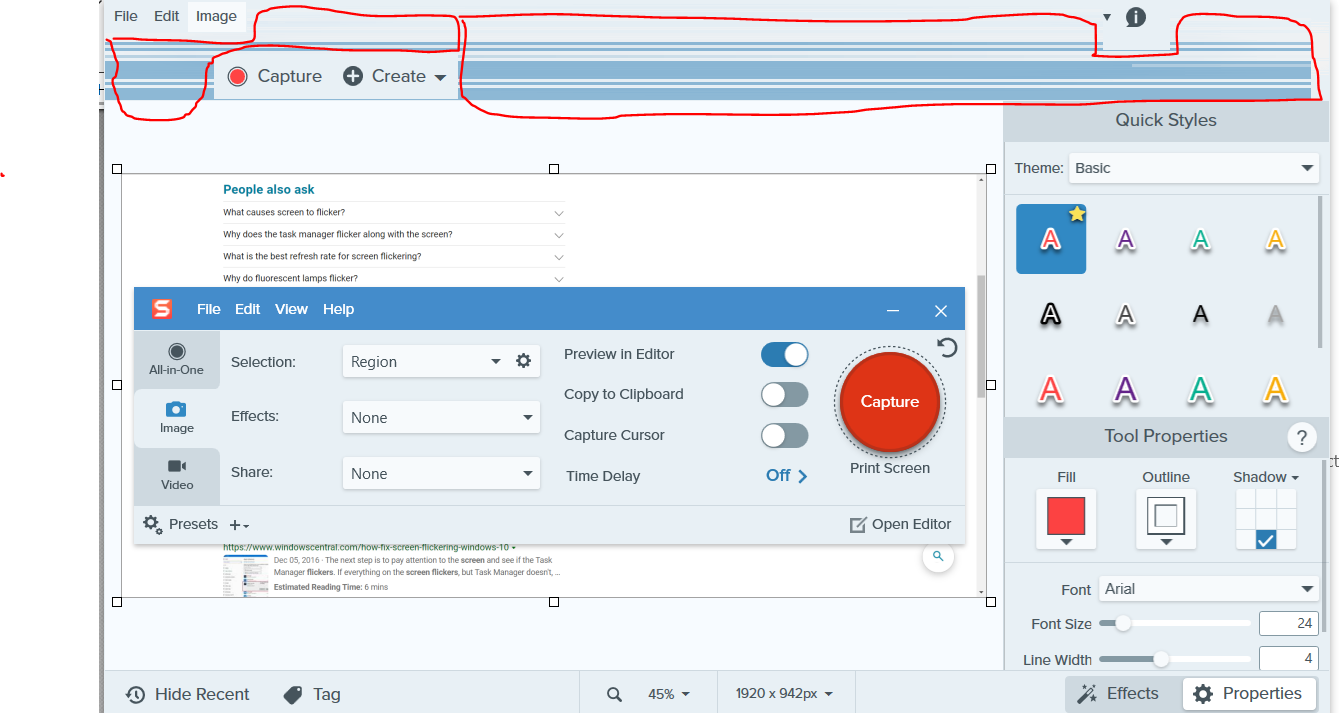Select the black outlined A quick style
1339x713 pixels.
(x=1050, y=315)
